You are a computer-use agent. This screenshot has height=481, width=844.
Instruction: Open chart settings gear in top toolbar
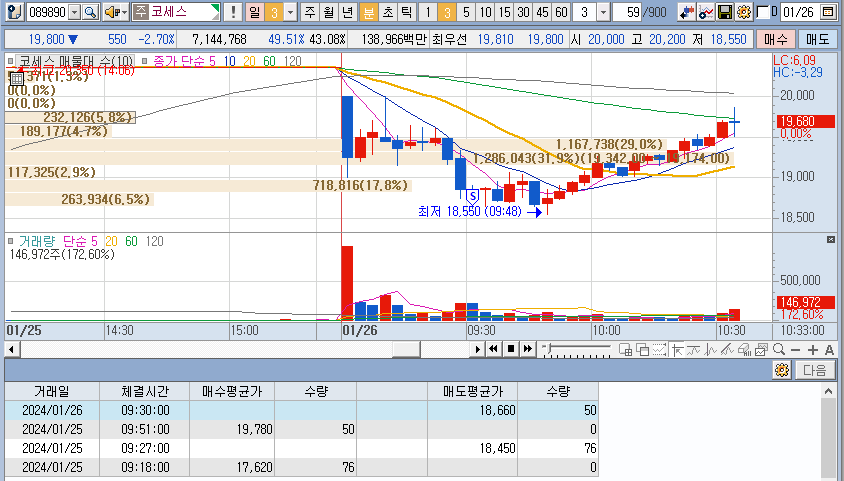pyautogui.click(x=744, y=12)
